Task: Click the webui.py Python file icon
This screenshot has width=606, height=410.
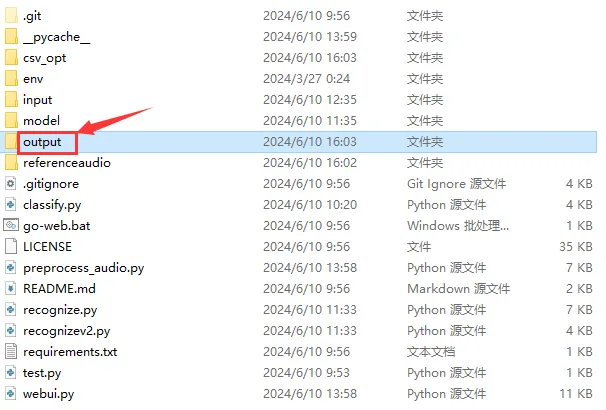Action: (11, 393)
